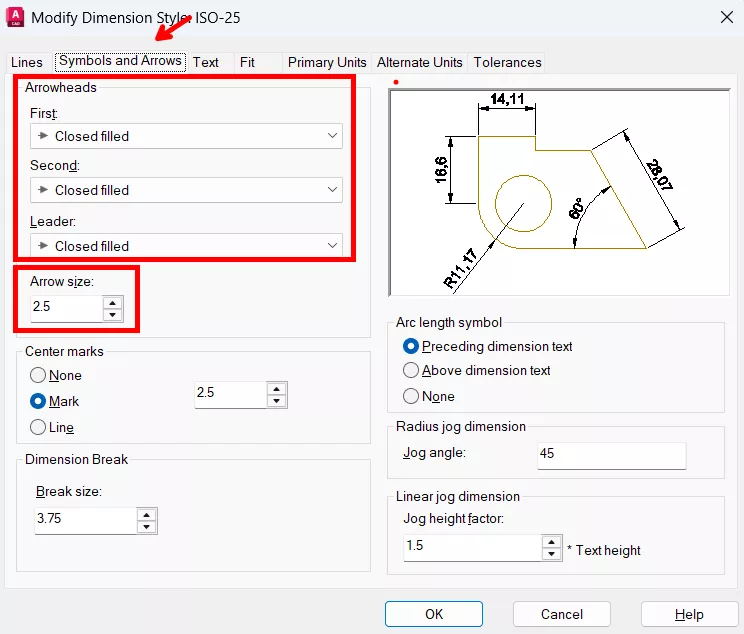Set Arc length symbol to None
Screen dimensions: 744x634
tap(411, 397)
